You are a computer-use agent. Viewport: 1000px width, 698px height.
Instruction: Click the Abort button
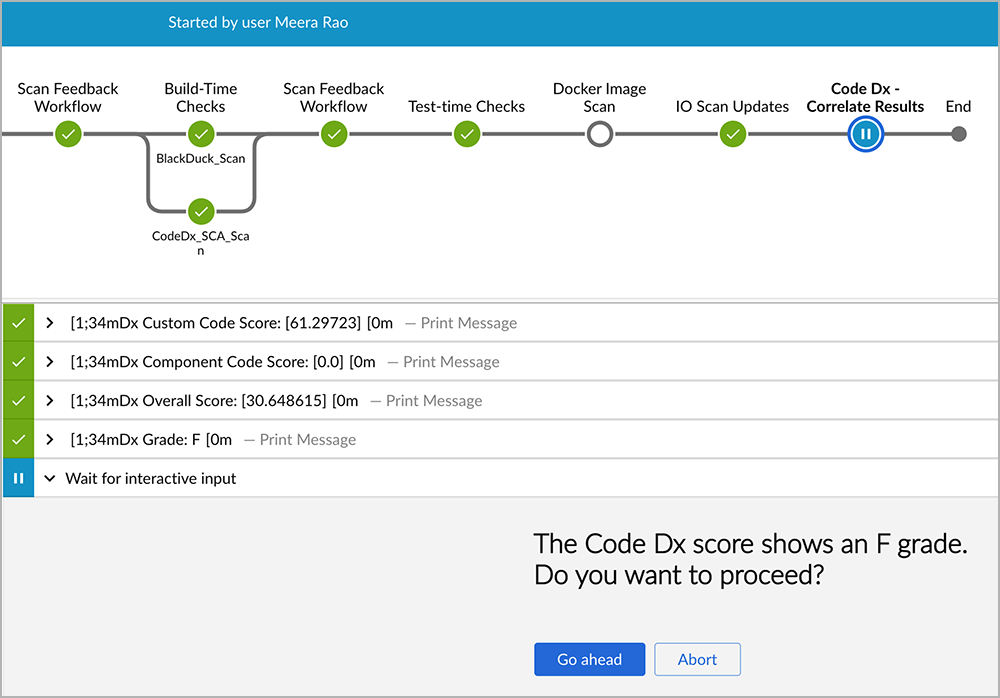coord(697,659)
